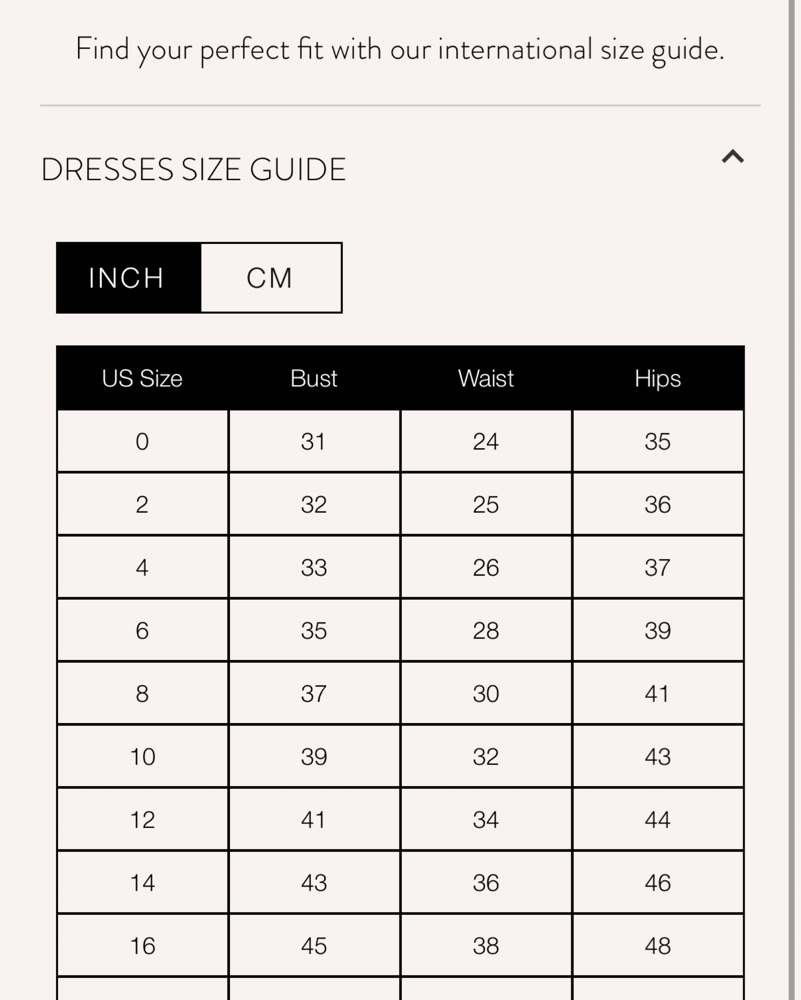Click the Waist column header
The image size is (801, 1000).
(x=486, y=378)
